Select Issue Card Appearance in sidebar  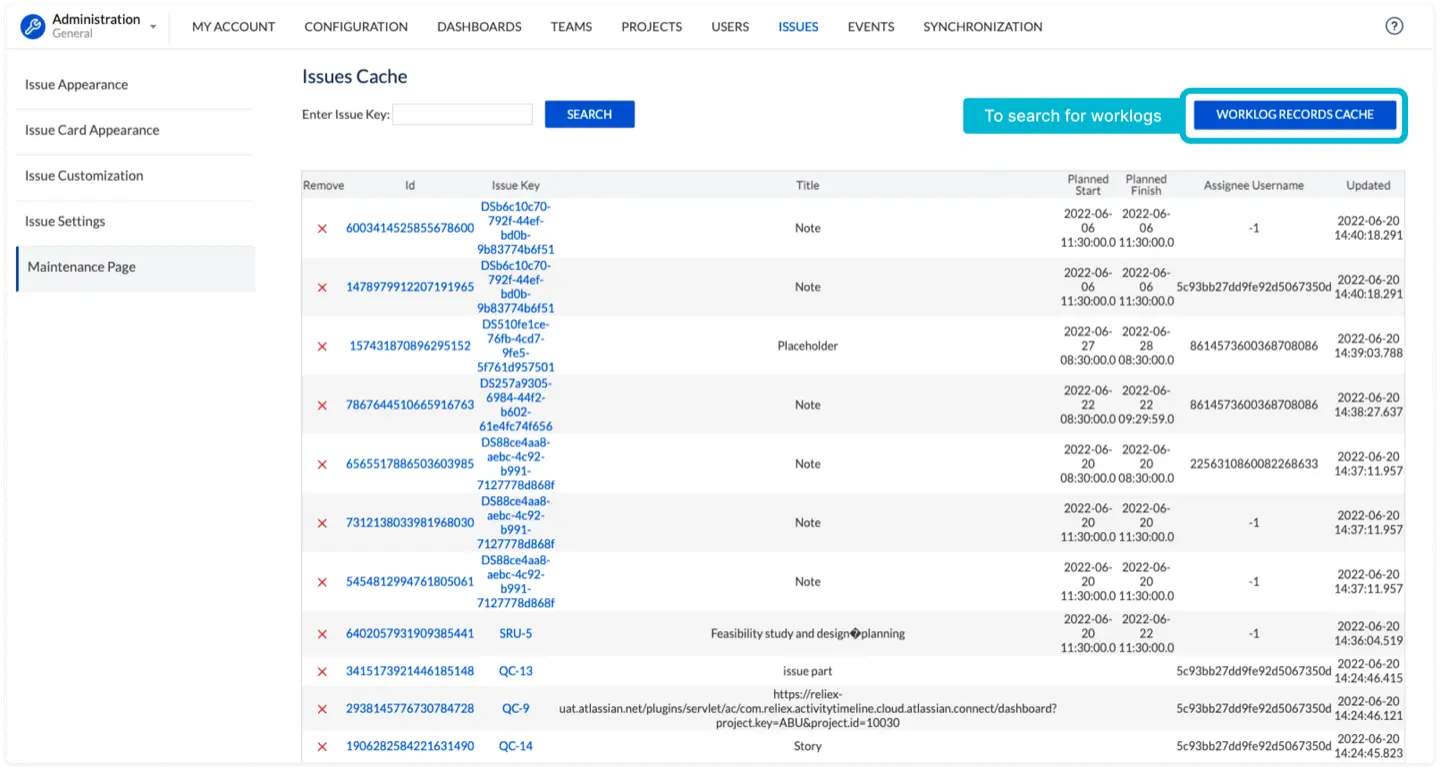tap(92, 130)
